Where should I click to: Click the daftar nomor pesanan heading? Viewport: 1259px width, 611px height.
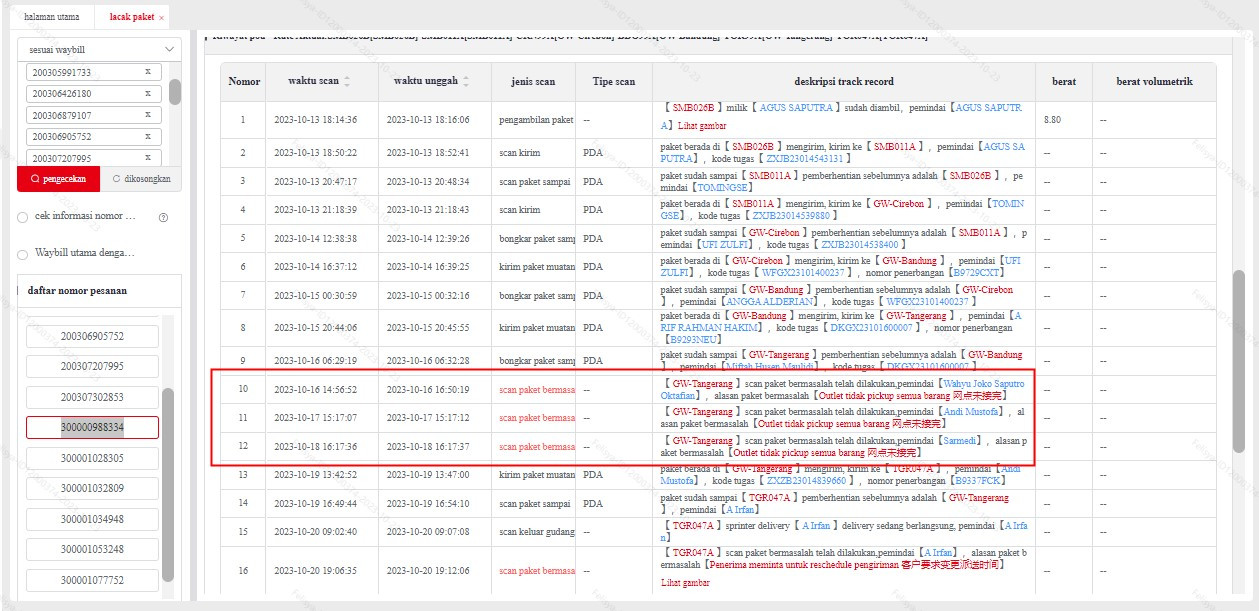point(77,291)
